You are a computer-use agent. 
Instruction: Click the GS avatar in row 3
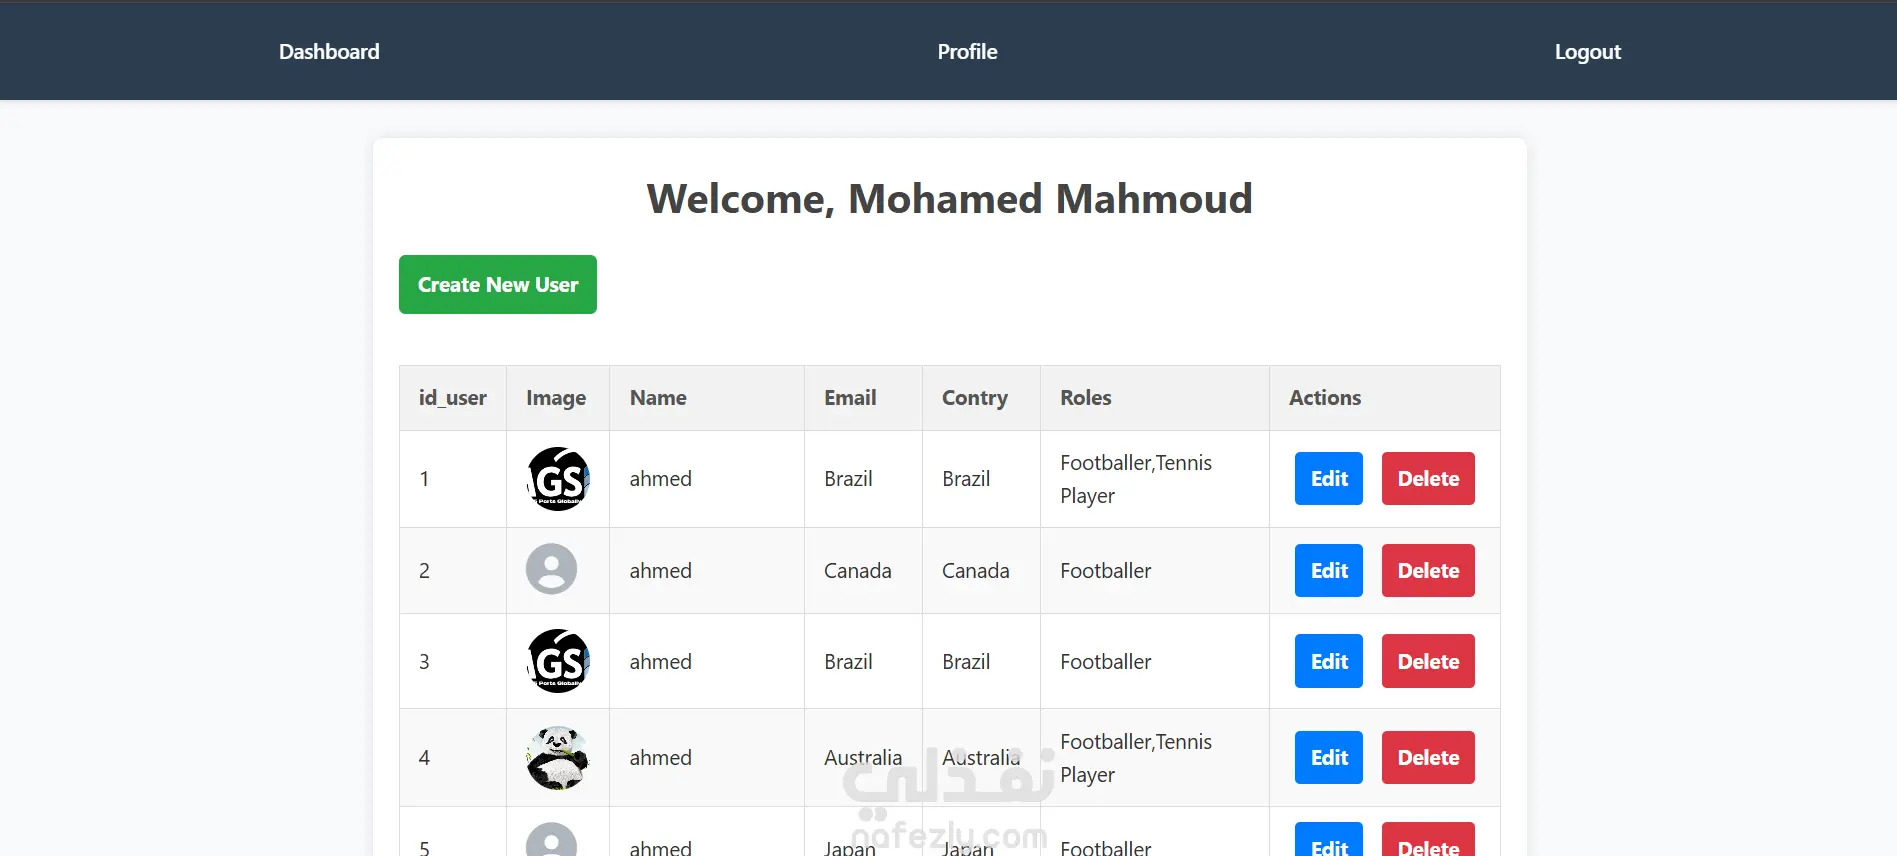(x=558, y=661)
